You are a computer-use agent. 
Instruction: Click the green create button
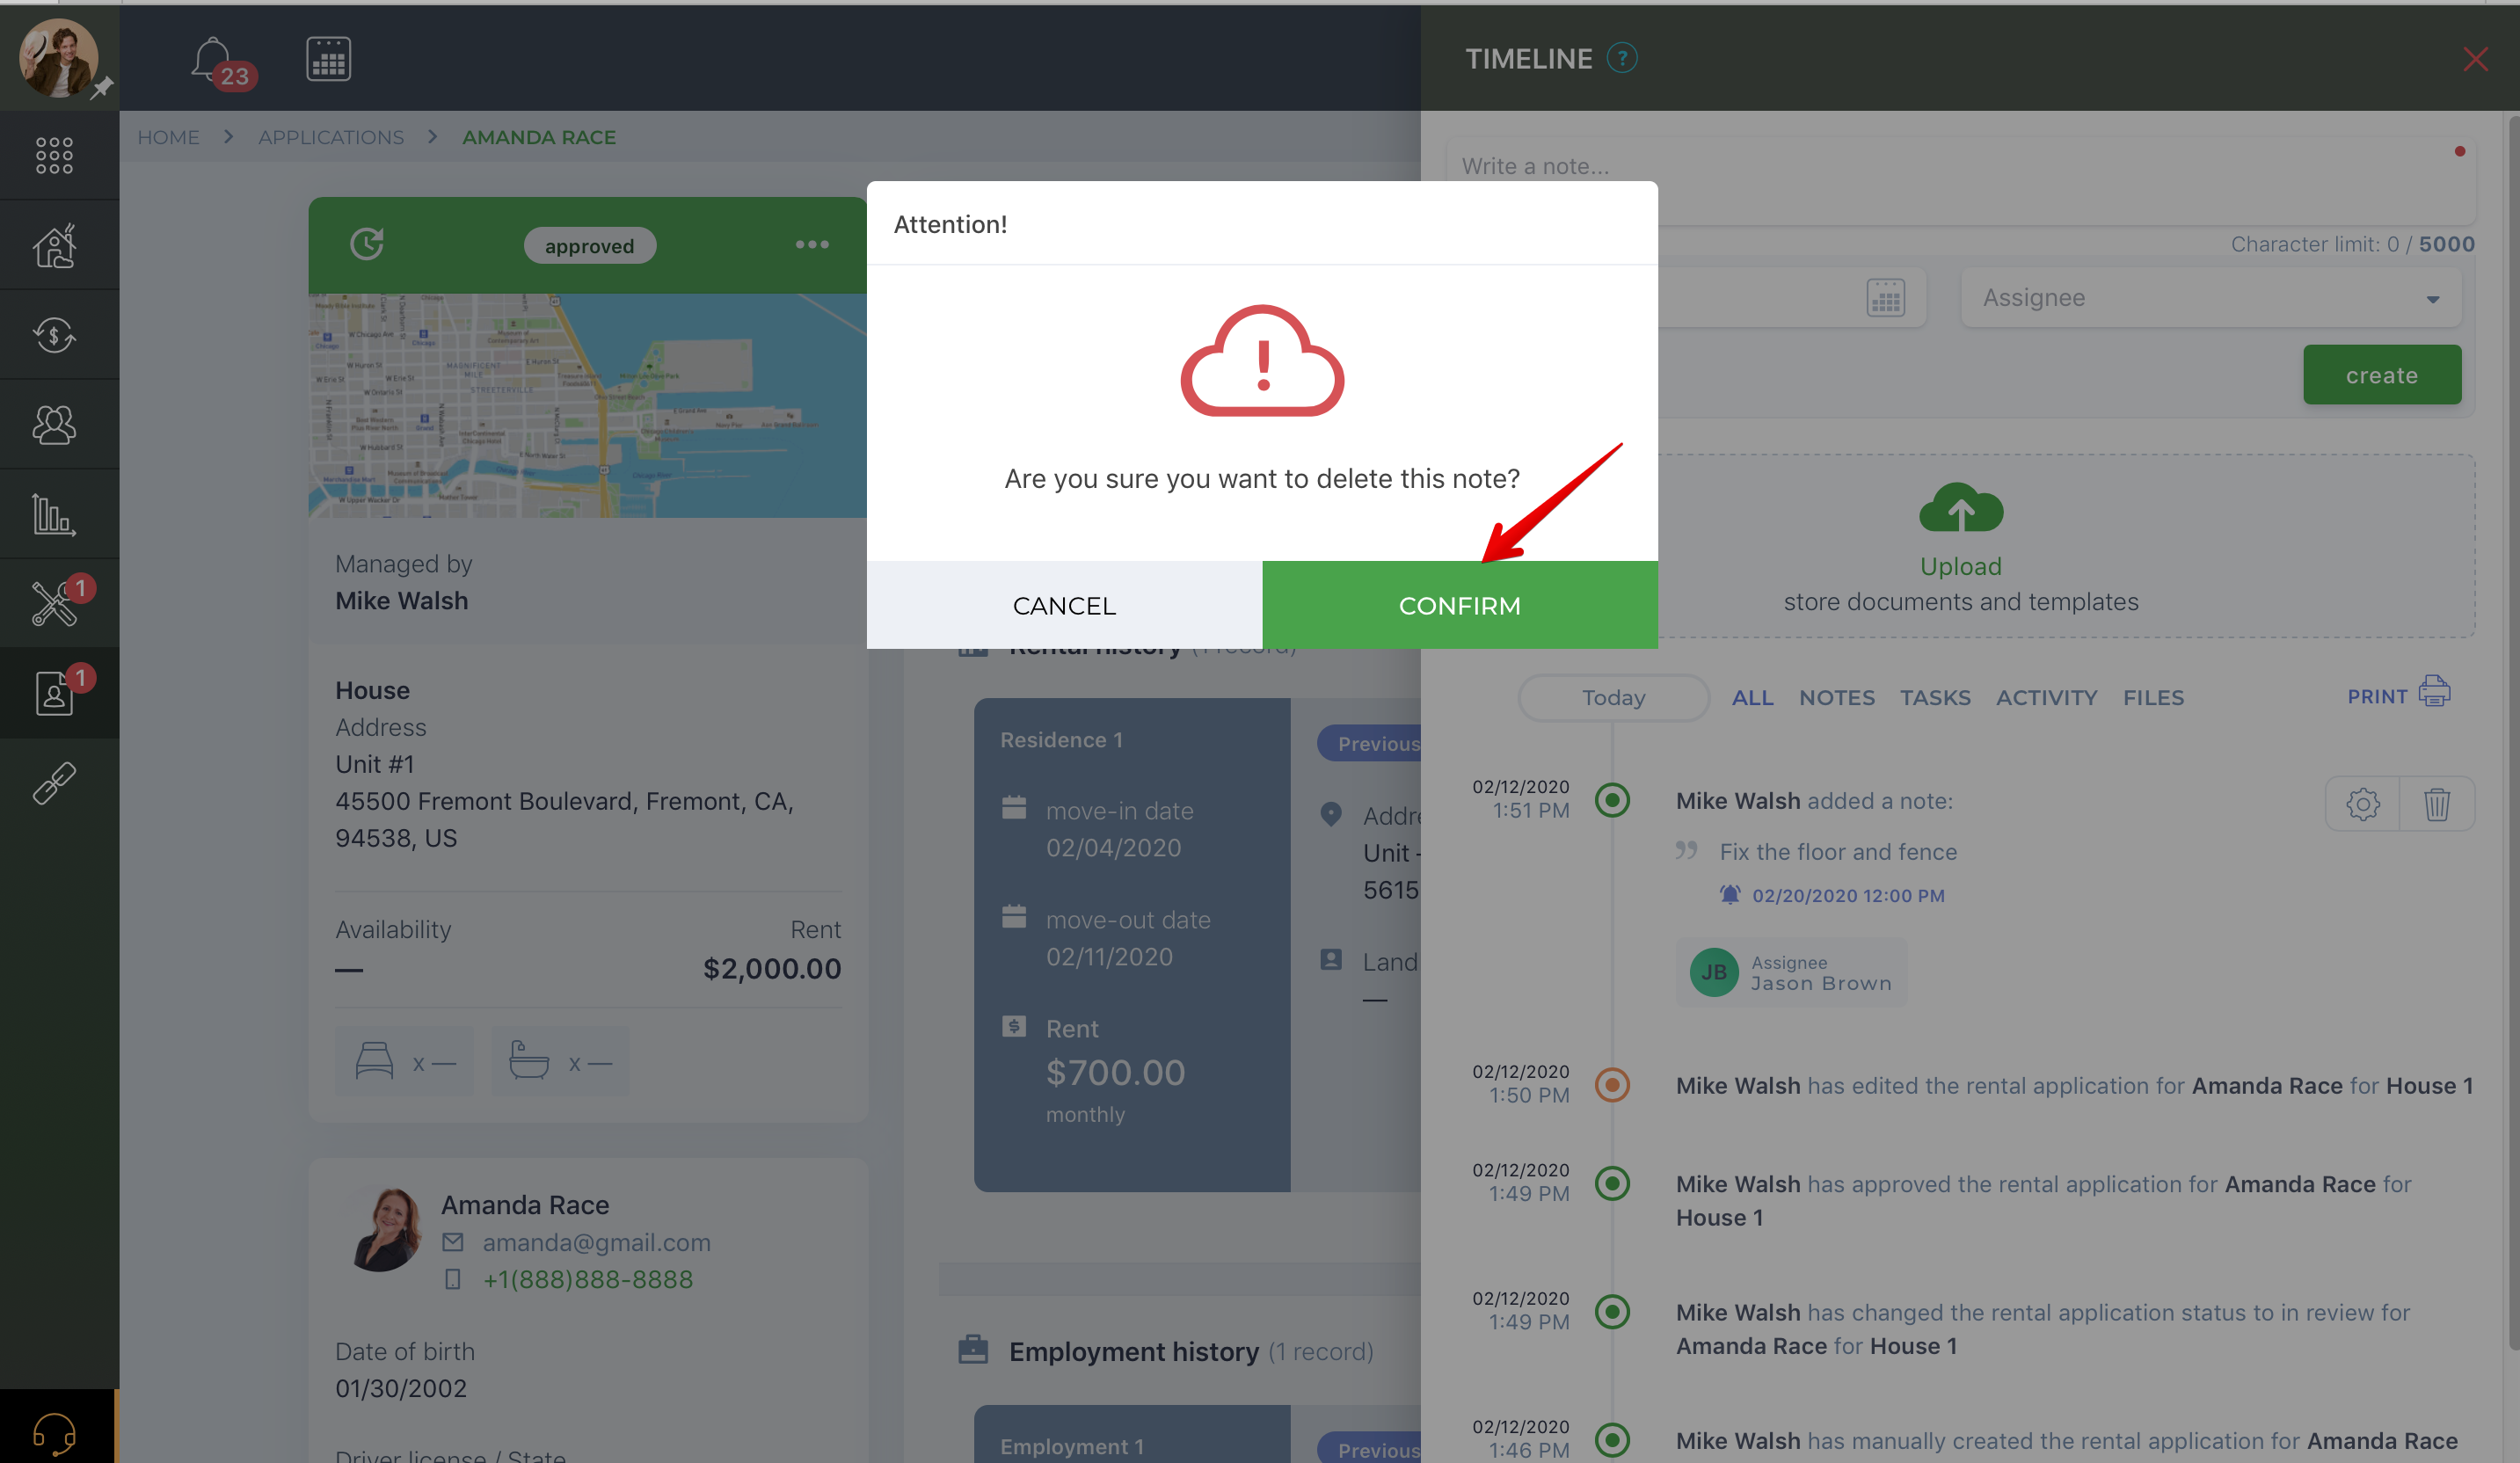click(x=2381, y=375)
